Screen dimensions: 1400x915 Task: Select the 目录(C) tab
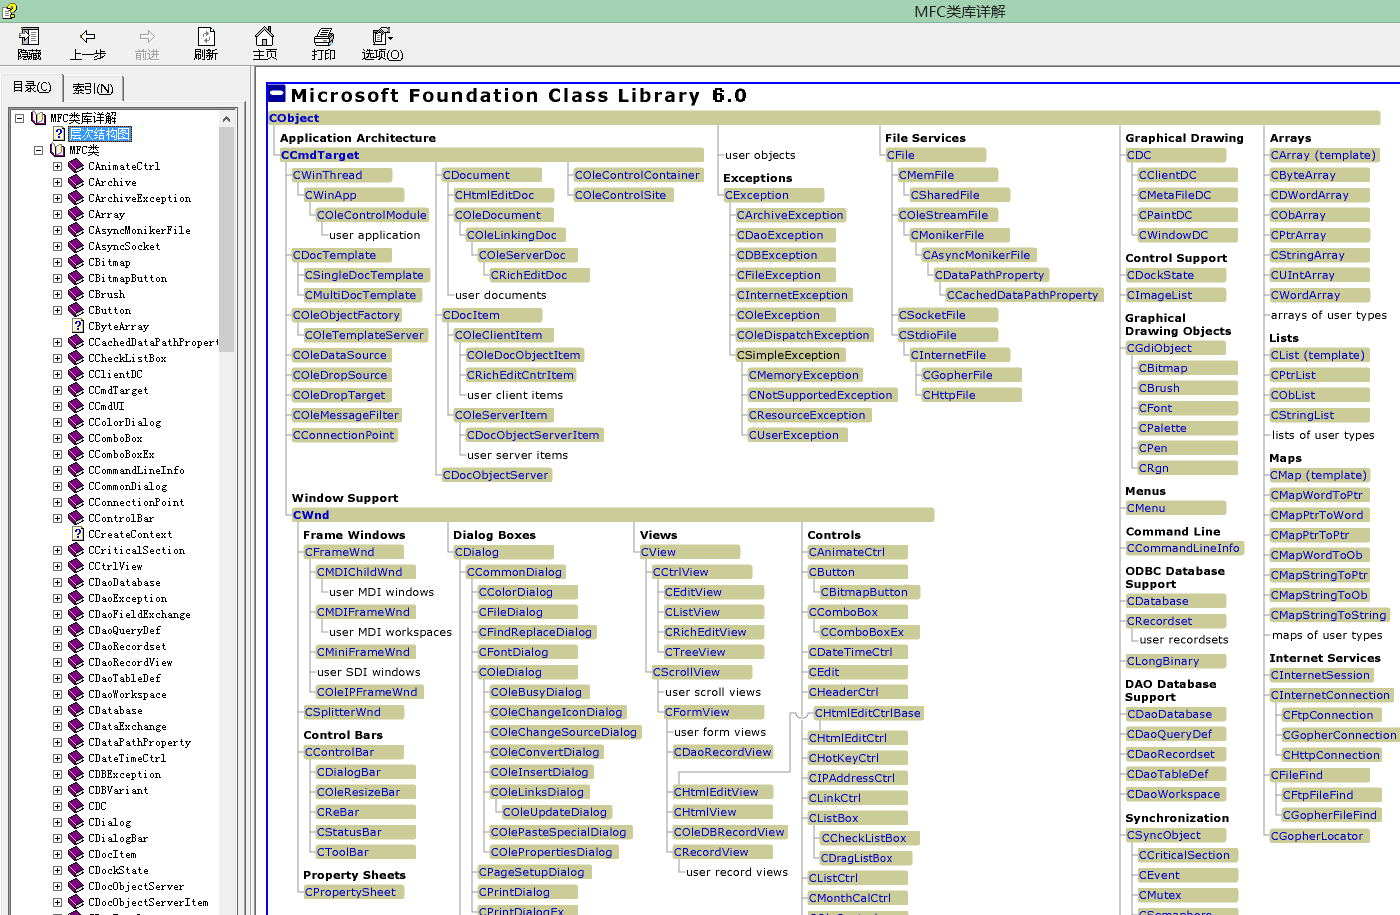pyautogui.click(x=32, y=88)
